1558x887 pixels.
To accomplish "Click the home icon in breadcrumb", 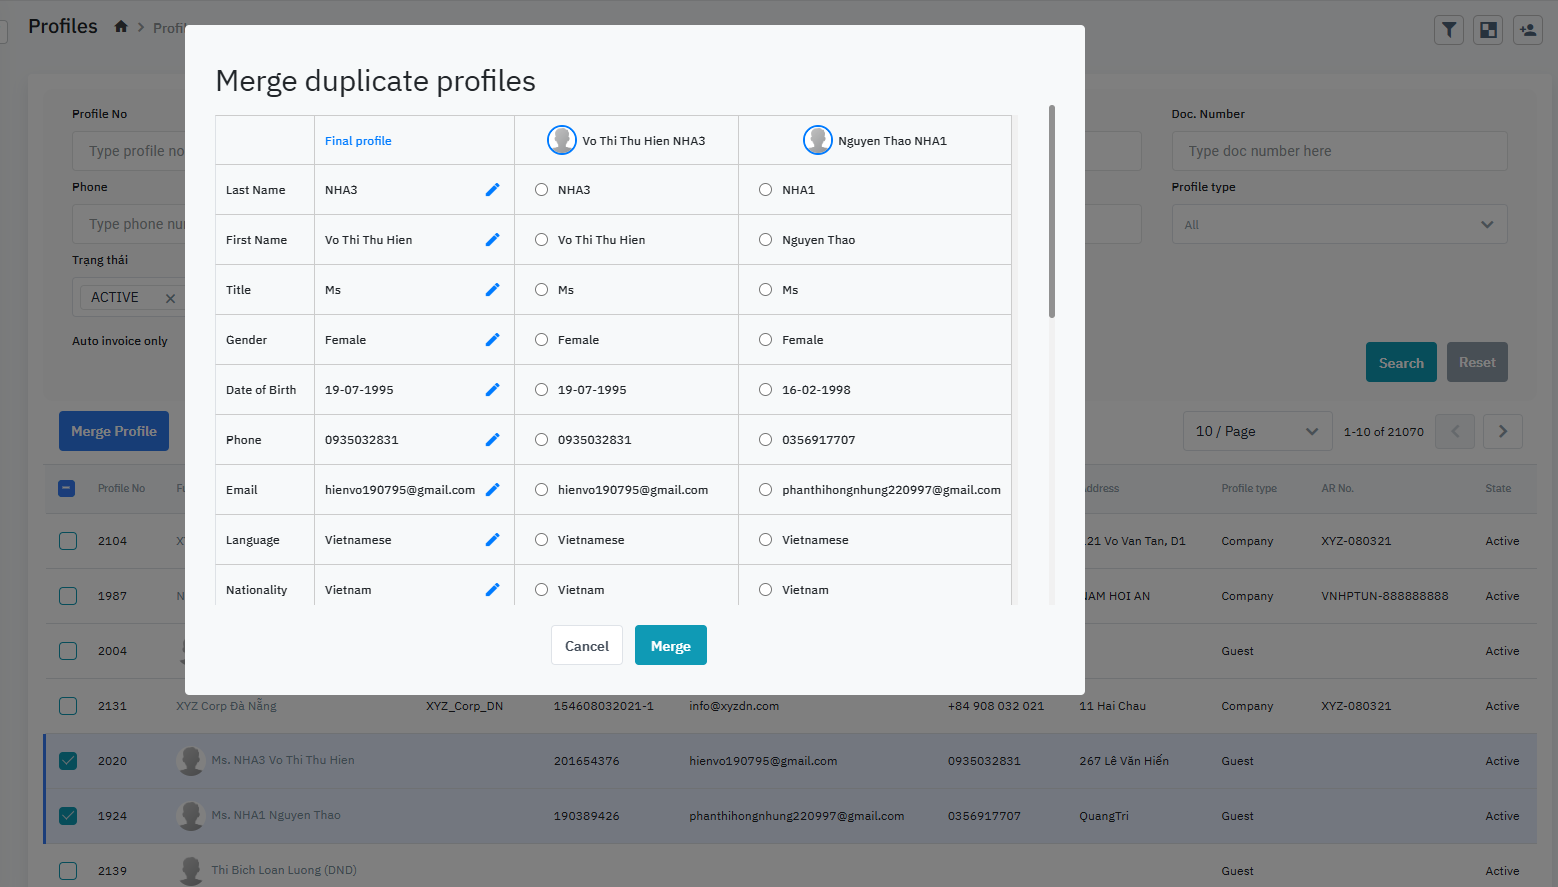I will [121, 27].
